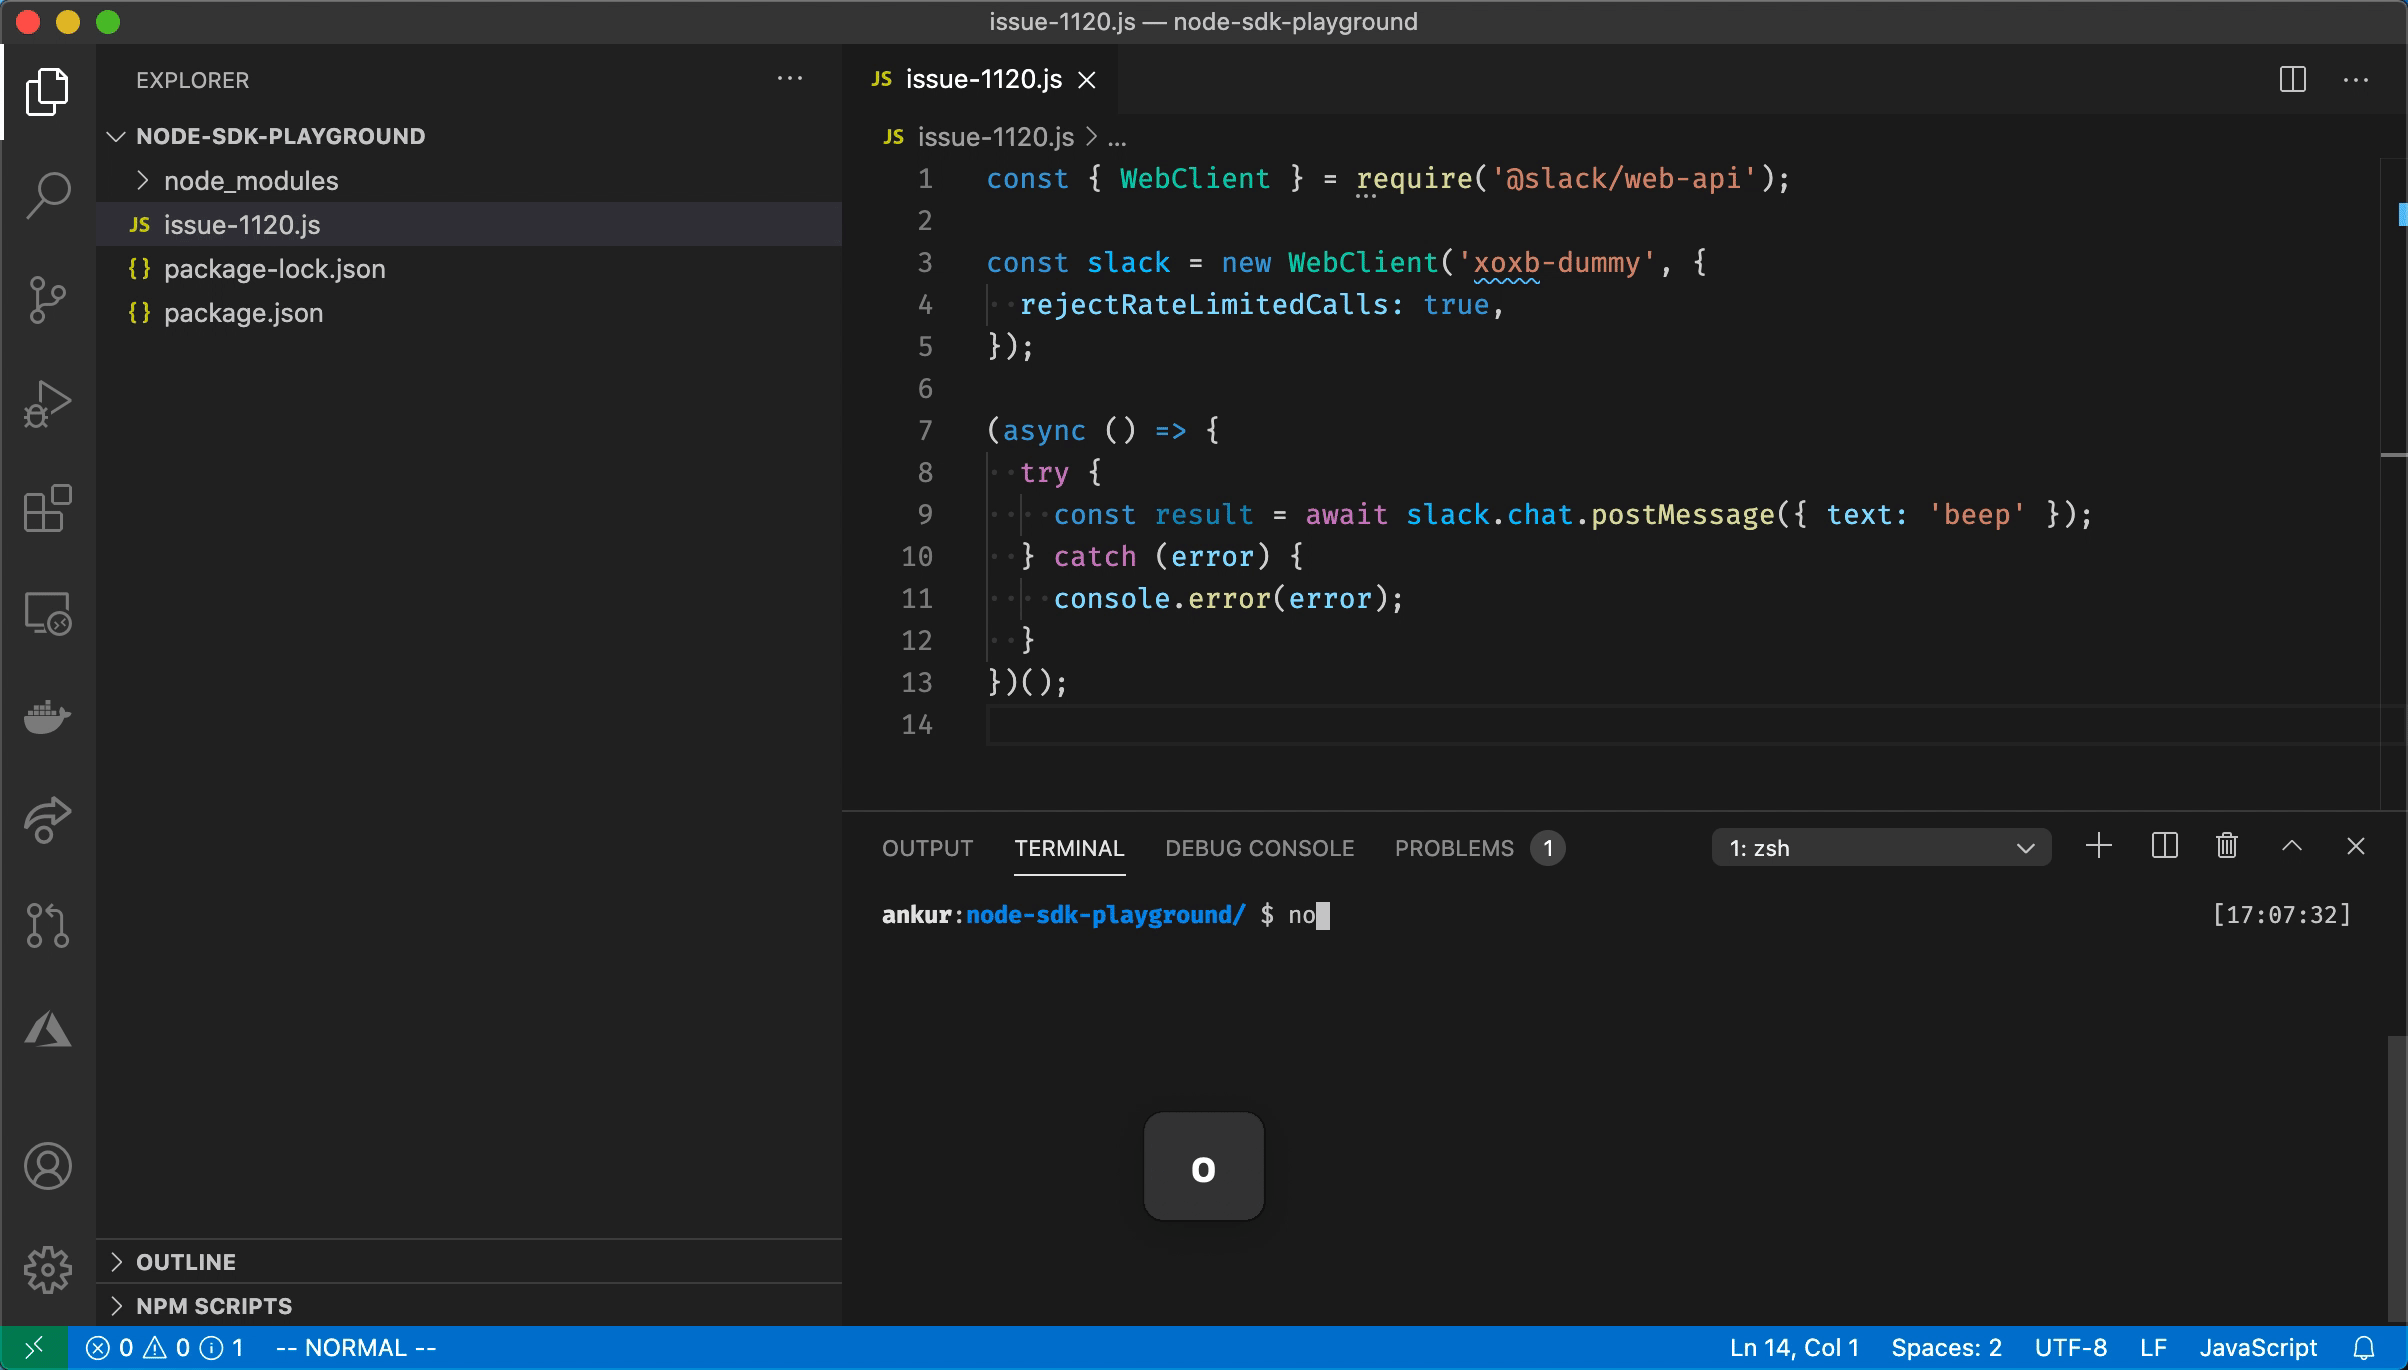Open the Extensions view
The height and width of the screenshot is (1370, 2408).
click(x=47, y=509)
